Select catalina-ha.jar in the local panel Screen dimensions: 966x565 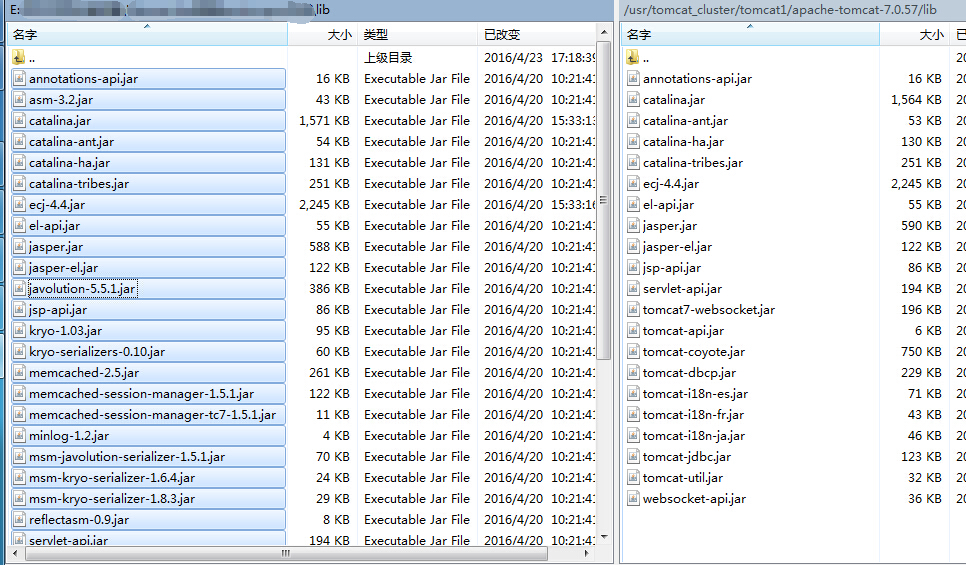click(x=70, y=163)
